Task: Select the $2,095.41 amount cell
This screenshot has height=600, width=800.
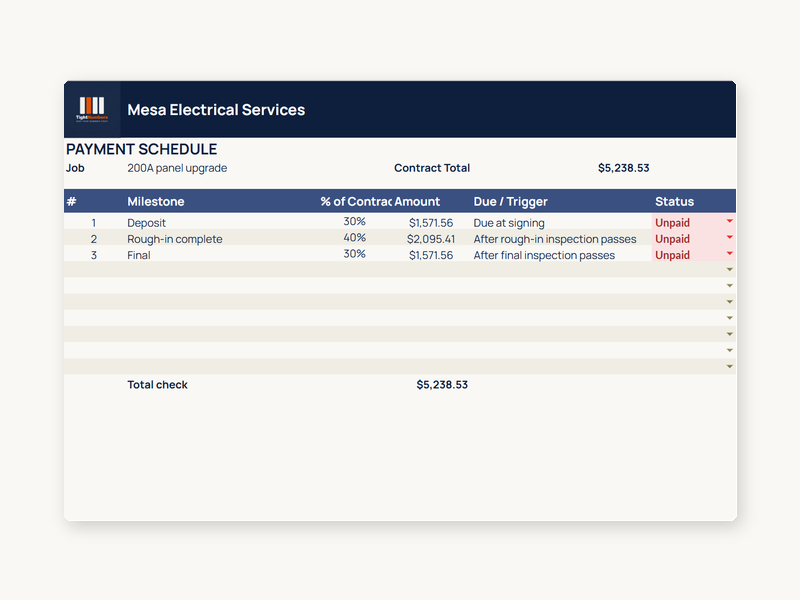Action: point(431,239)
